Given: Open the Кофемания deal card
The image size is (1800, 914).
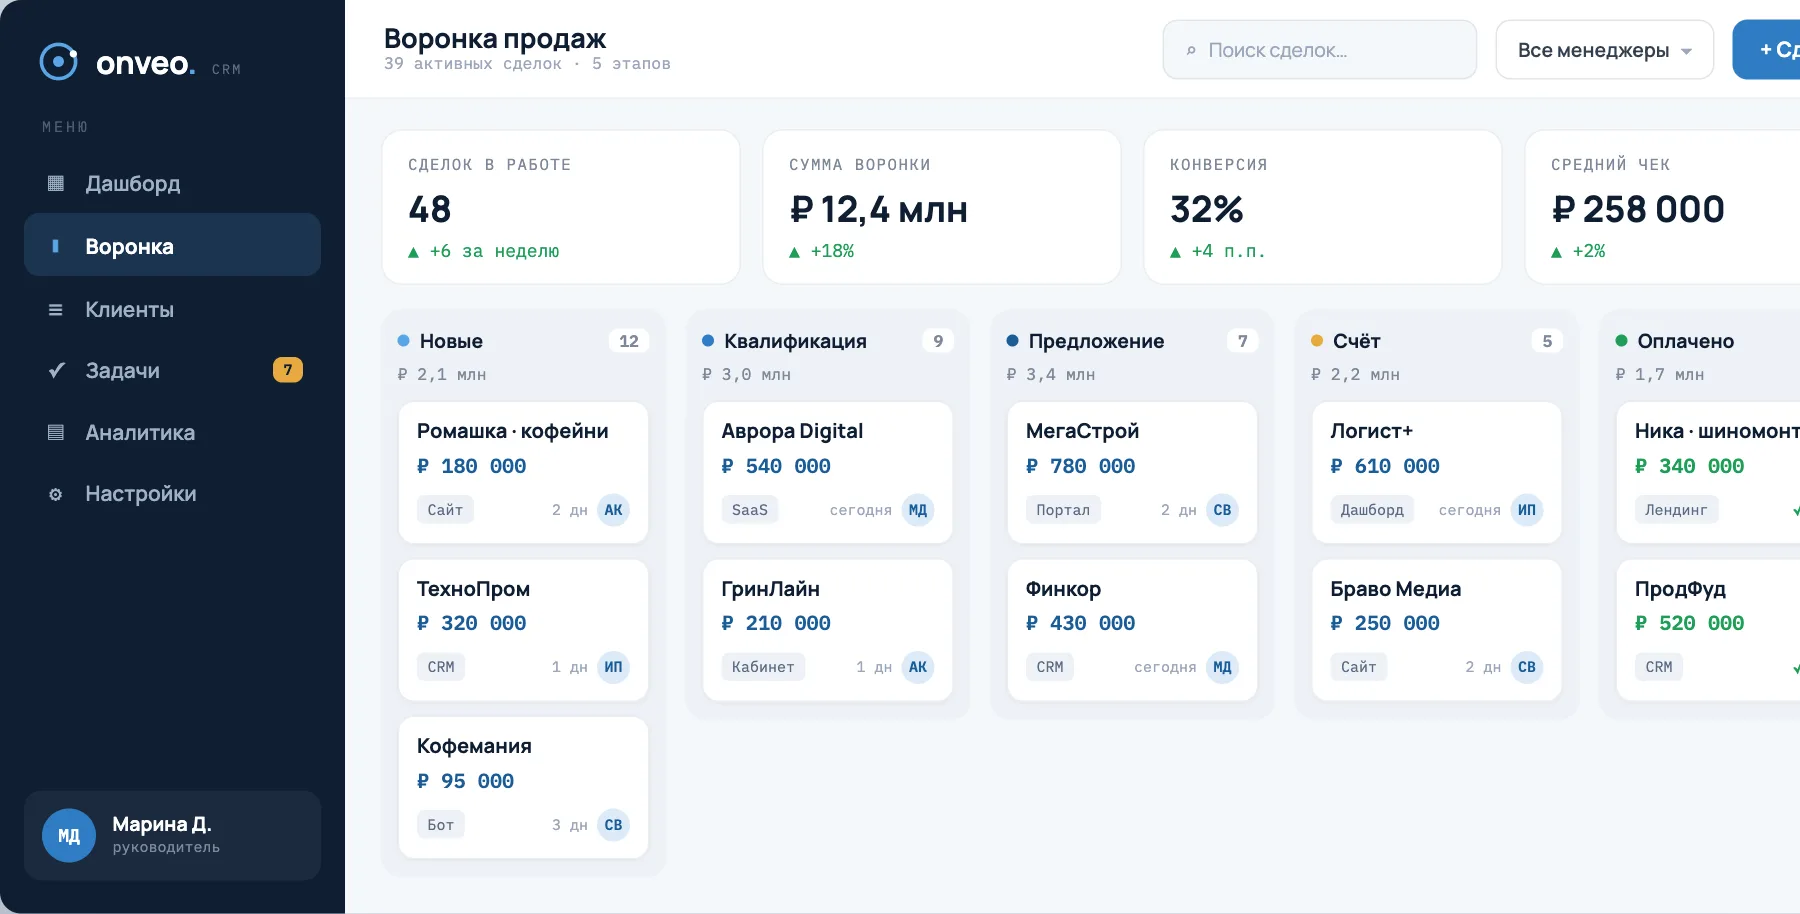Looking at the screenshot, I should (523, 787).
